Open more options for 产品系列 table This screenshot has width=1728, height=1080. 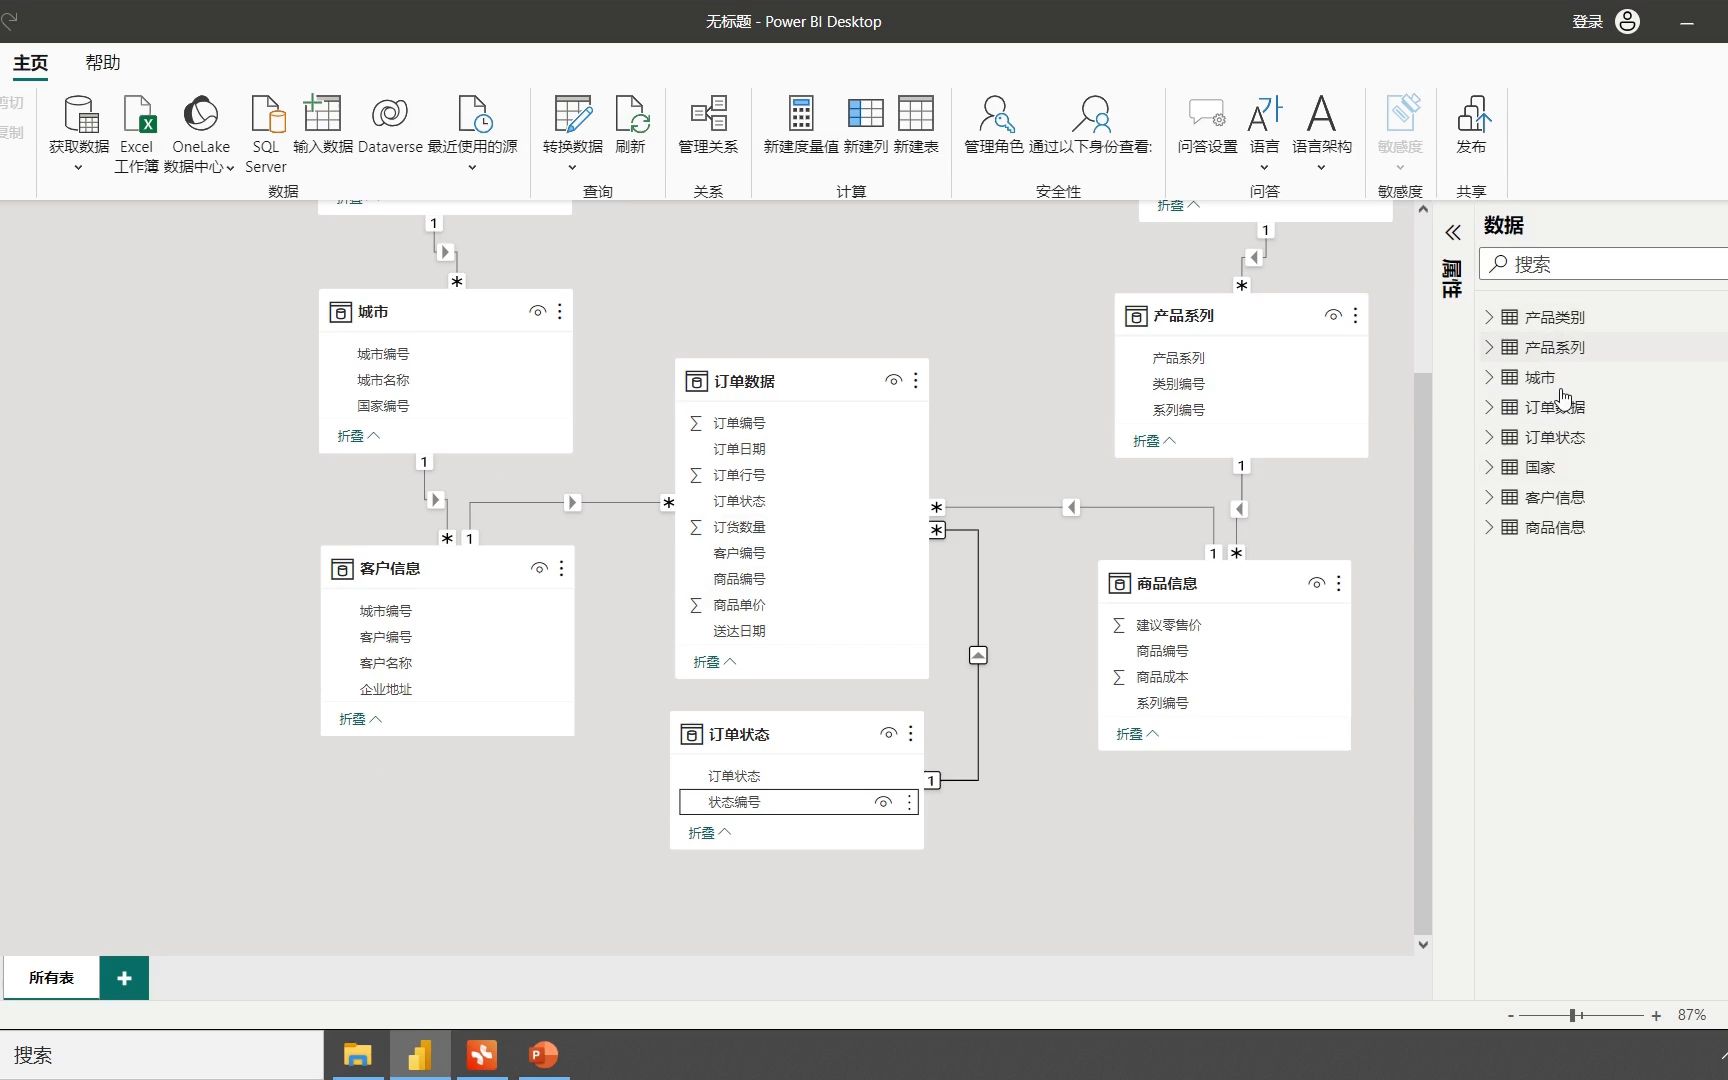click(x=1356, y=315)
